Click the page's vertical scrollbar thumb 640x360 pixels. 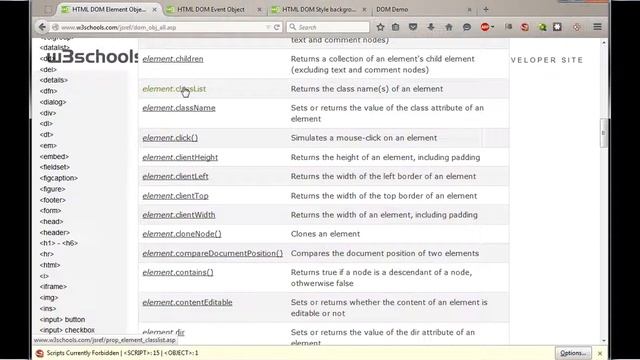[x=604, y=133]
